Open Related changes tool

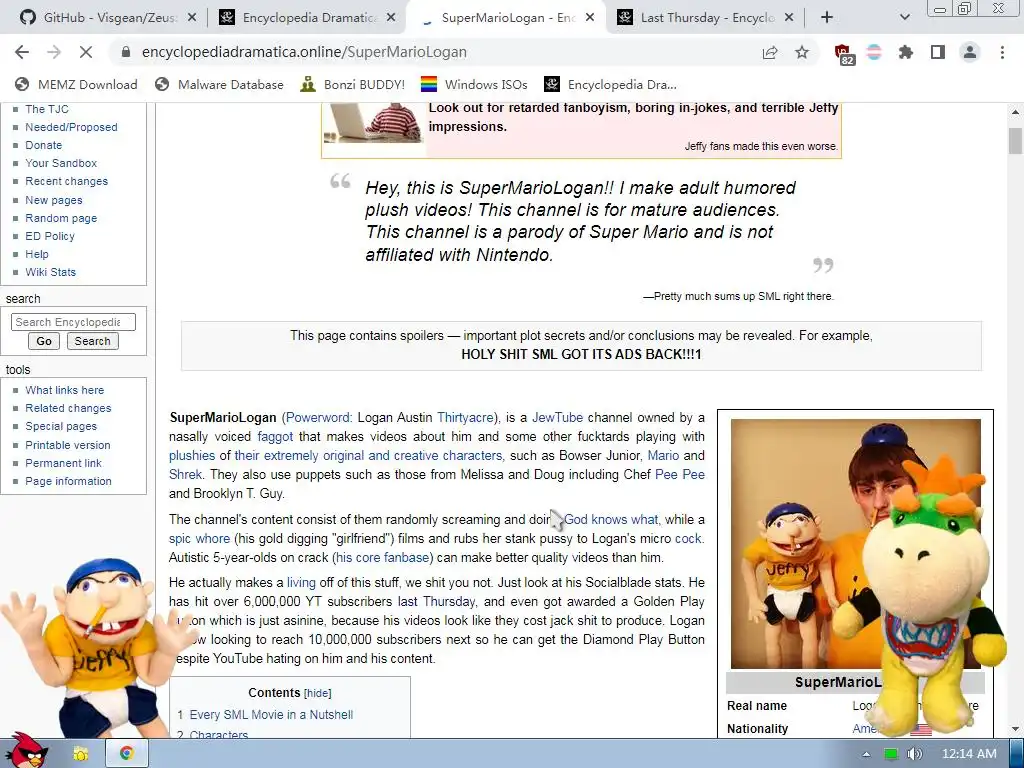[x=68, y=408]
